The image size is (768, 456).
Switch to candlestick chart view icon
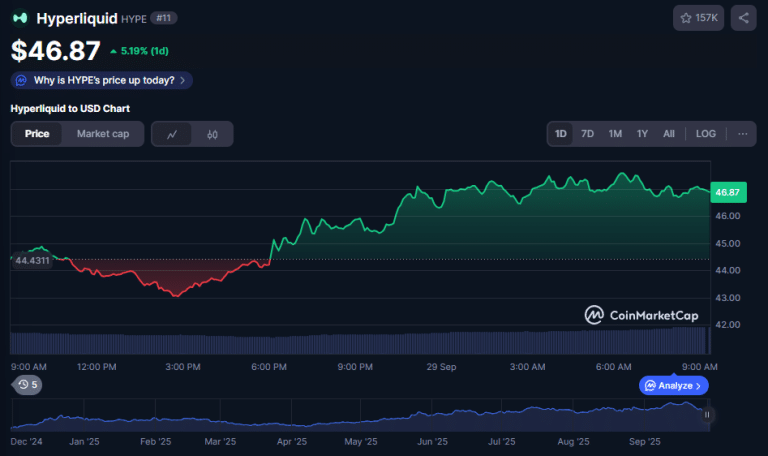click(x=212, y=134)
